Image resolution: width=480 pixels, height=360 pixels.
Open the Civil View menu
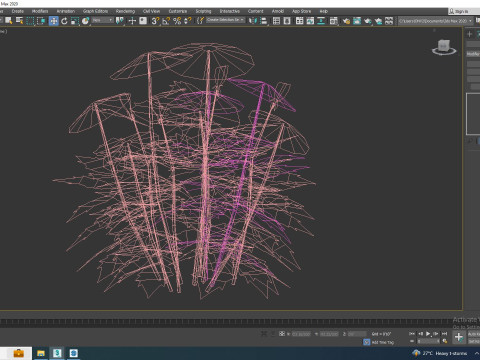[x=151, y=11]
